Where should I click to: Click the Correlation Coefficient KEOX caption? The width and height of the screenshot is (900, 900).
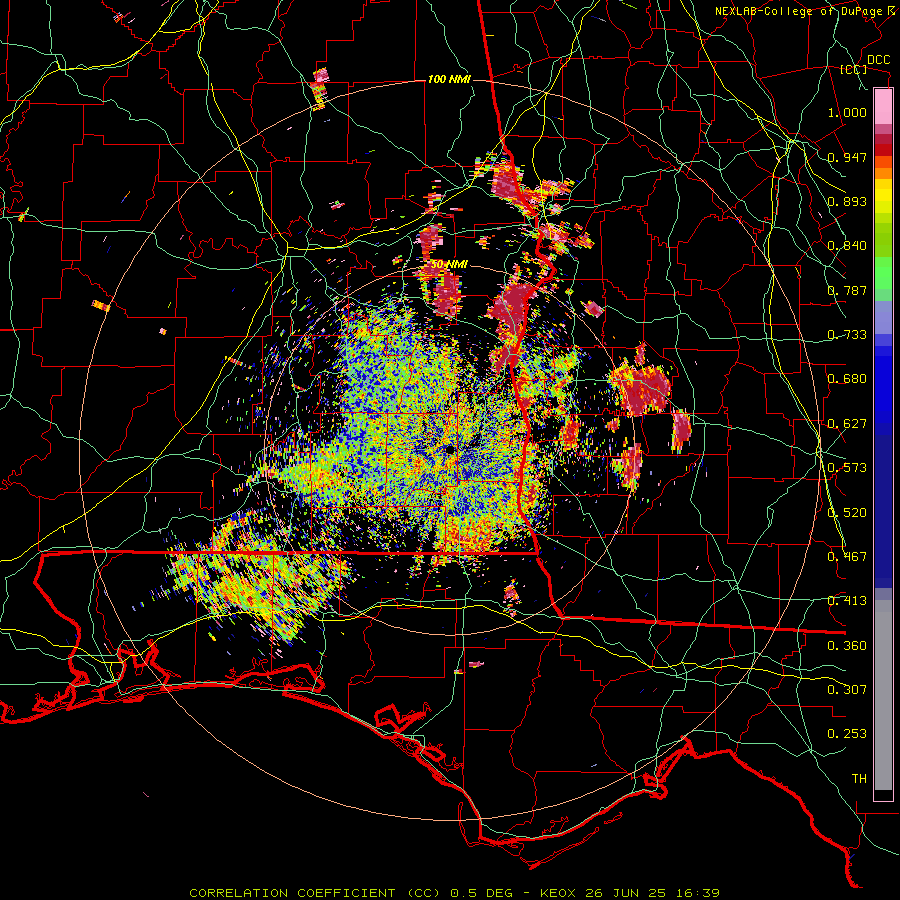(x=454, y=893)
